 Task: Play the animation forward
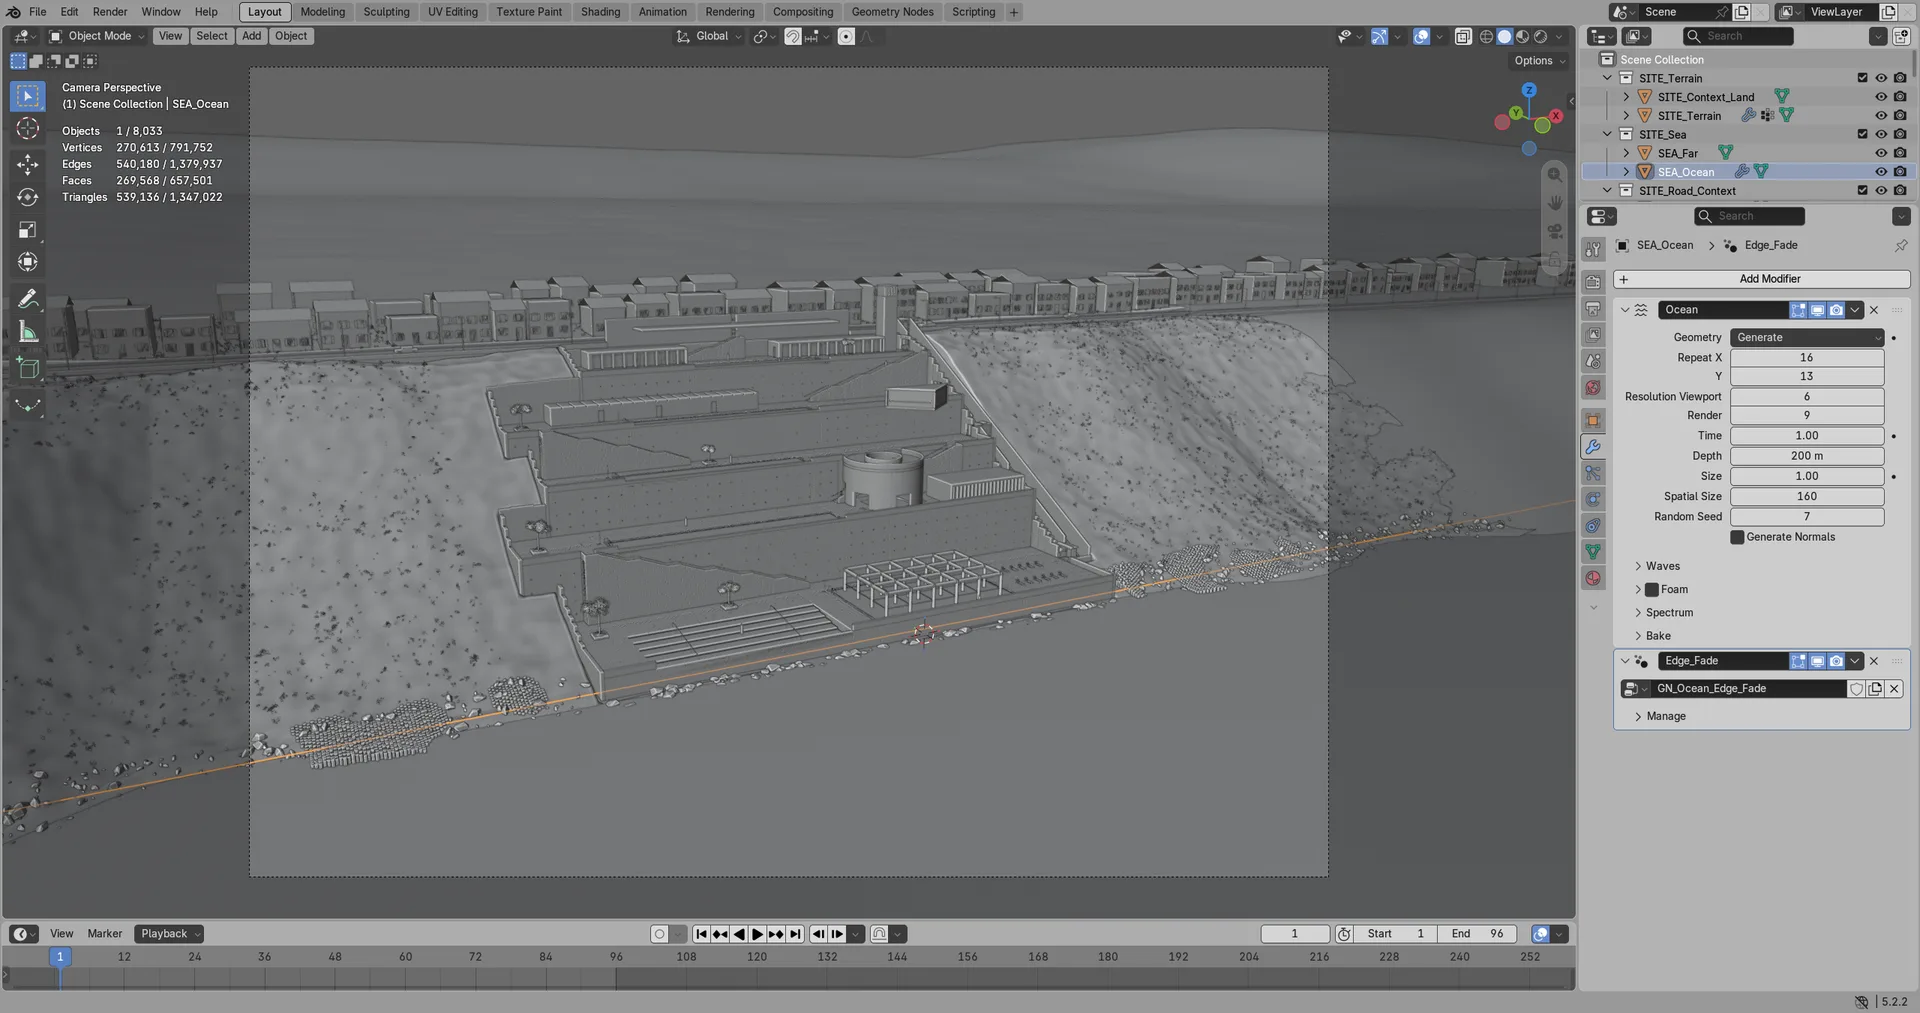tap(757, 934)
